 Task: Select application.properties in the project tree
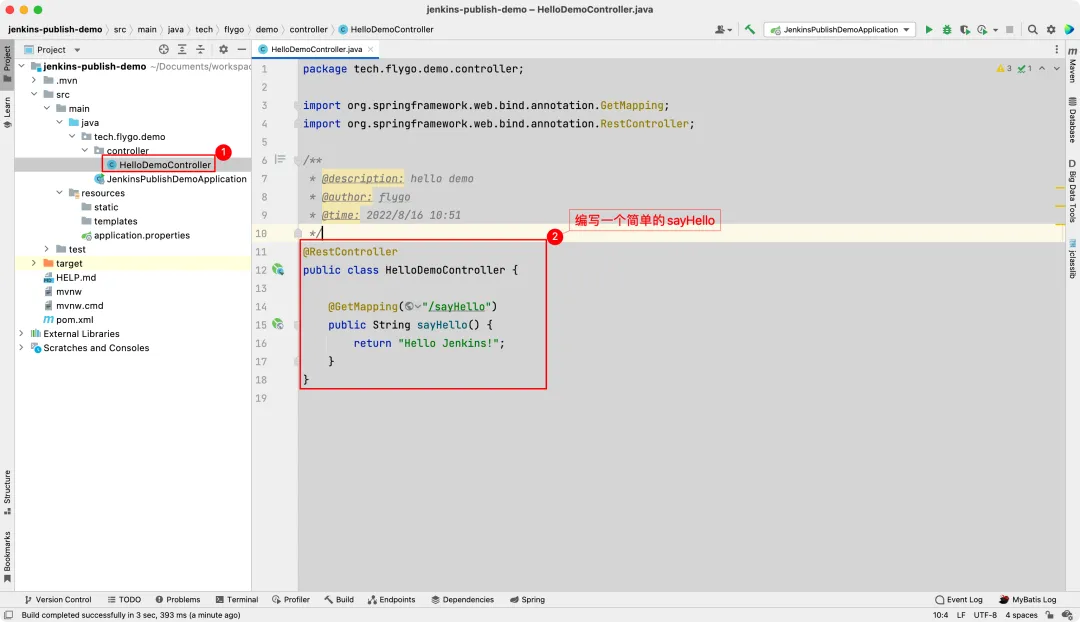(142, 236)
